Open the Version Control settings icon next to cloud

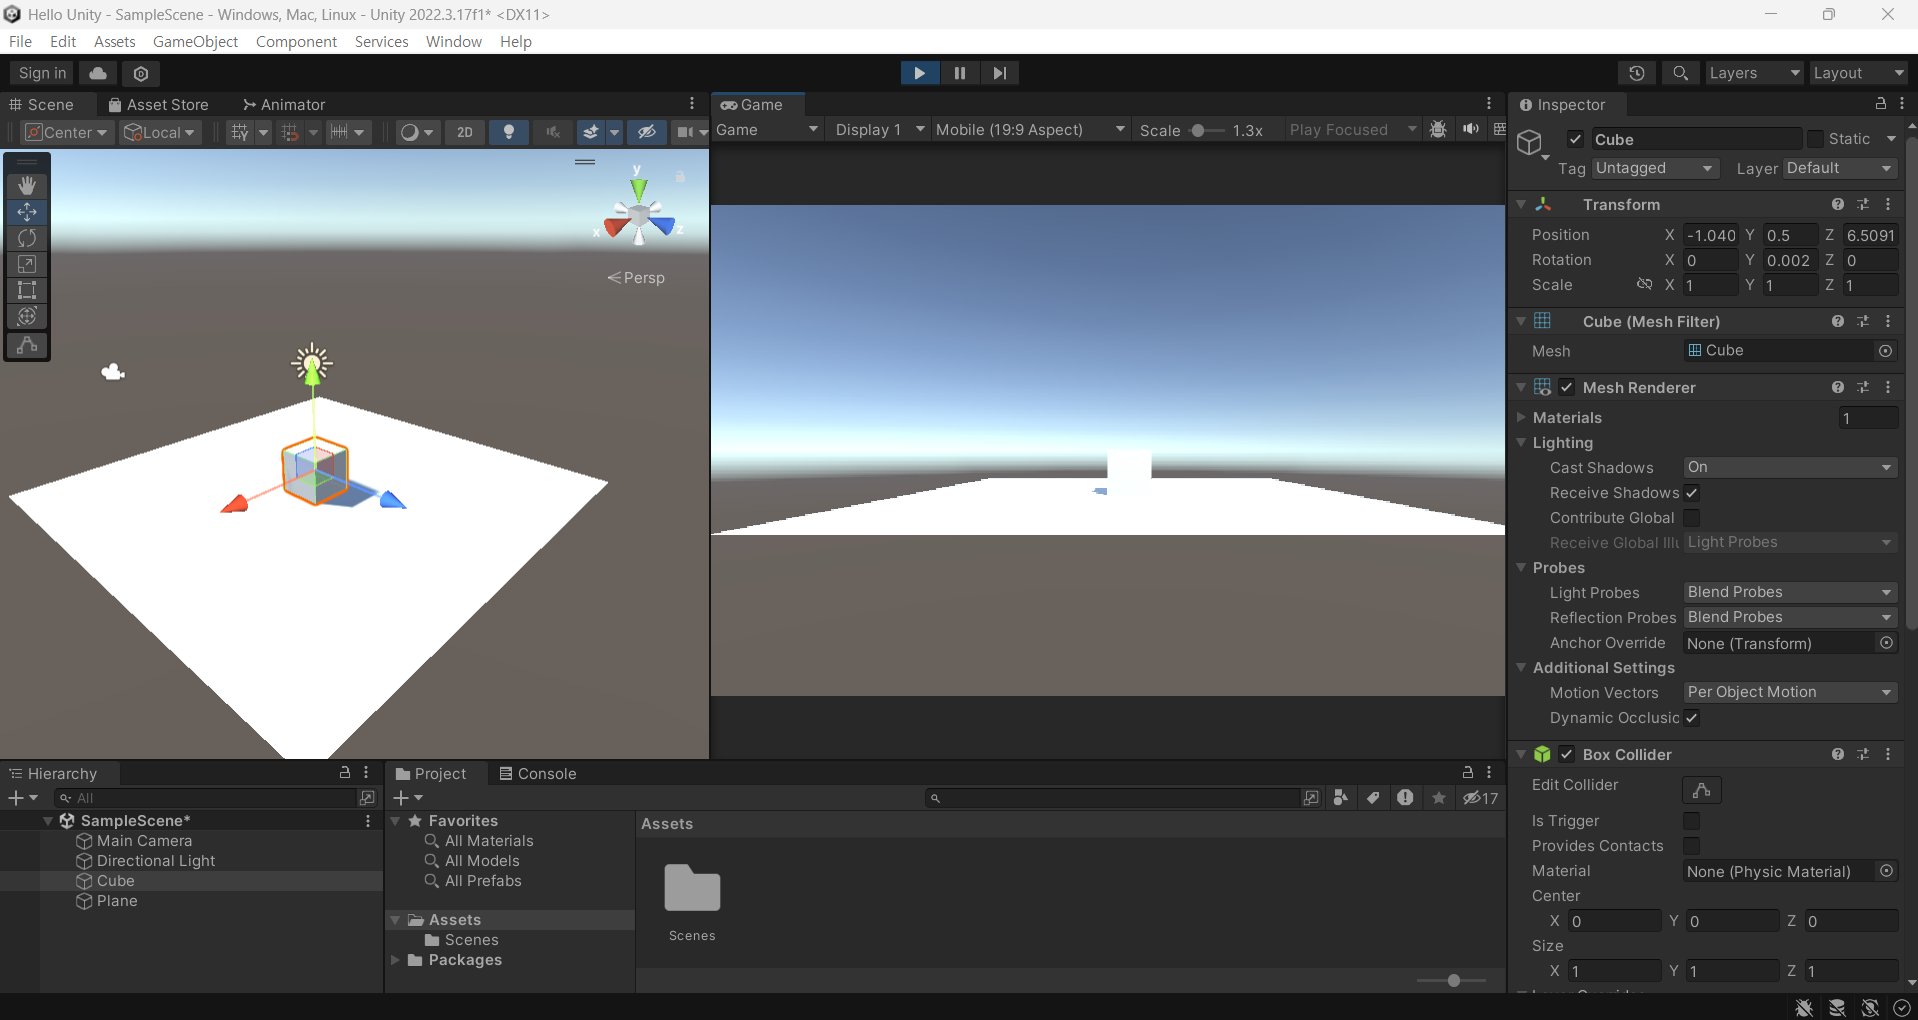pos(141,73)
